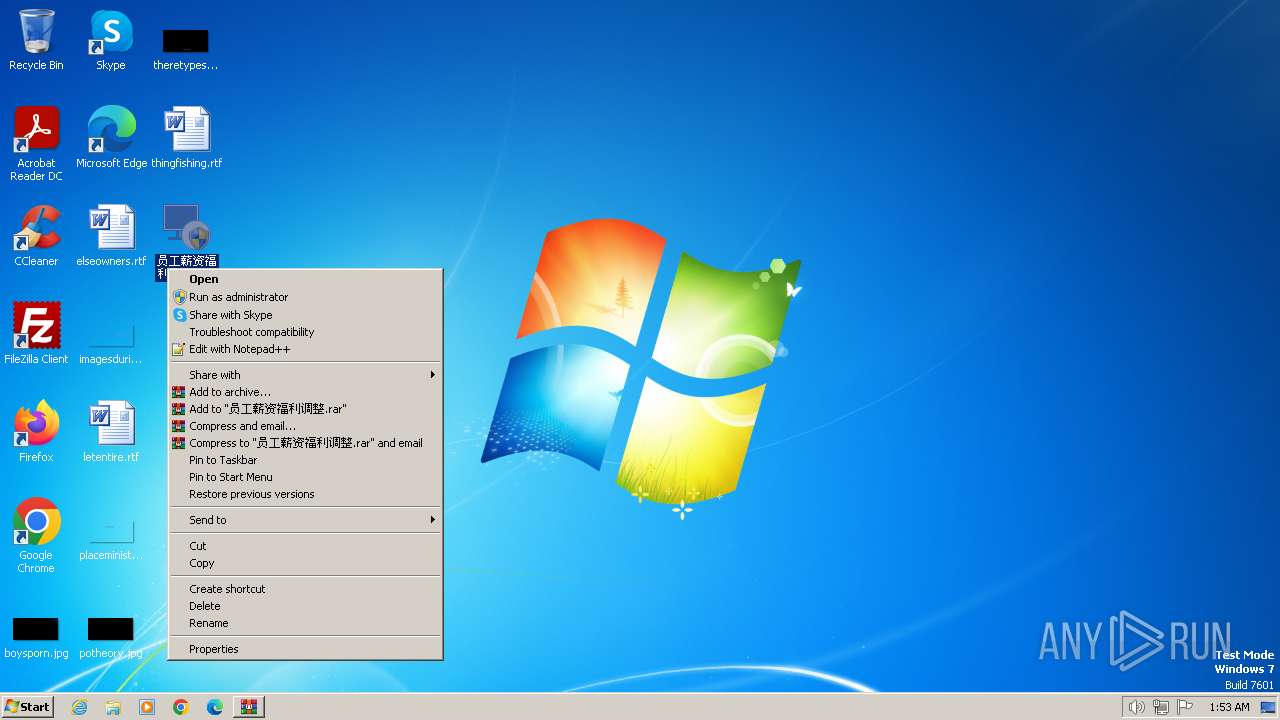Choose Add to archive...

pyautogui.click(x=305, y=392)
